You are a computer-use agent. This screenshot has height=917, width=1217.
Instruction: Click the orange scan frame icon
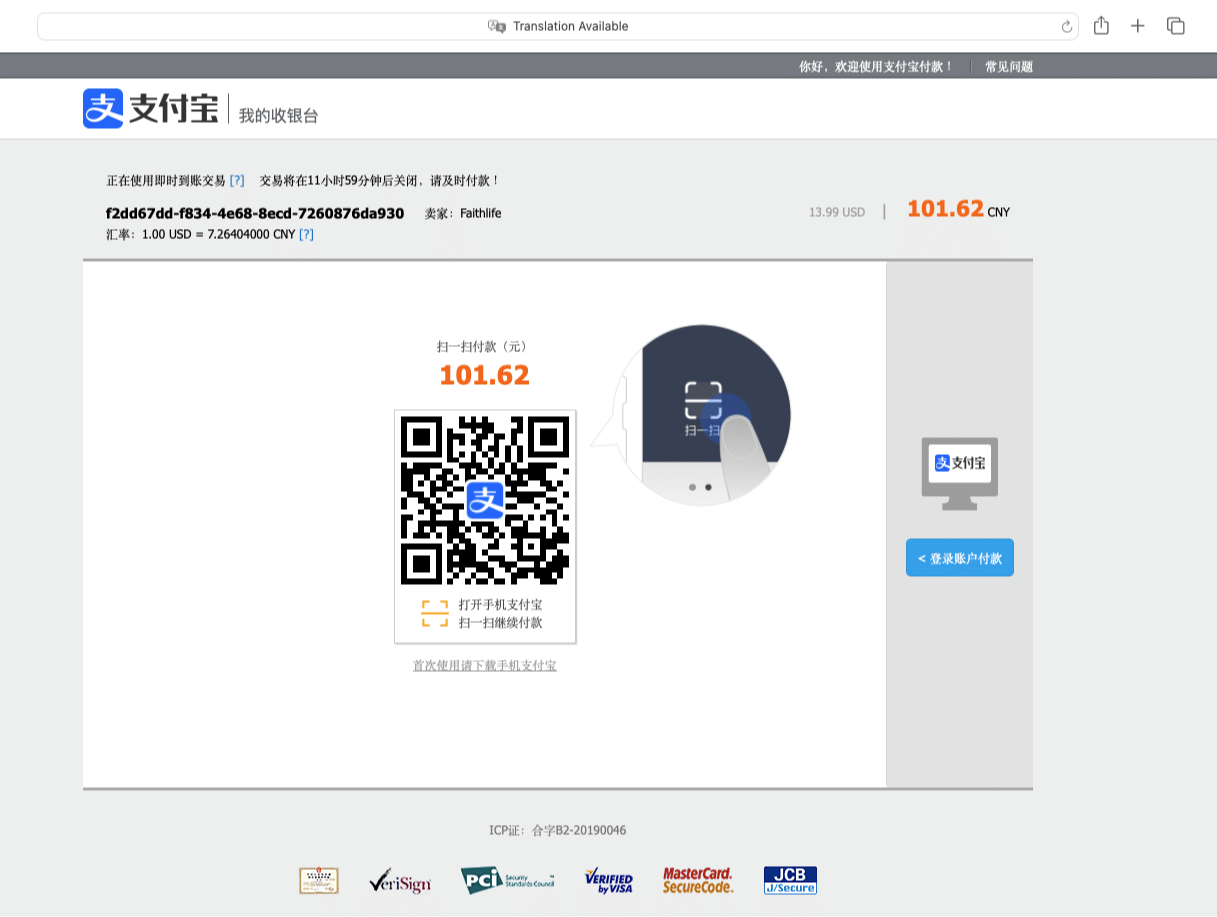tap(435, 613)
